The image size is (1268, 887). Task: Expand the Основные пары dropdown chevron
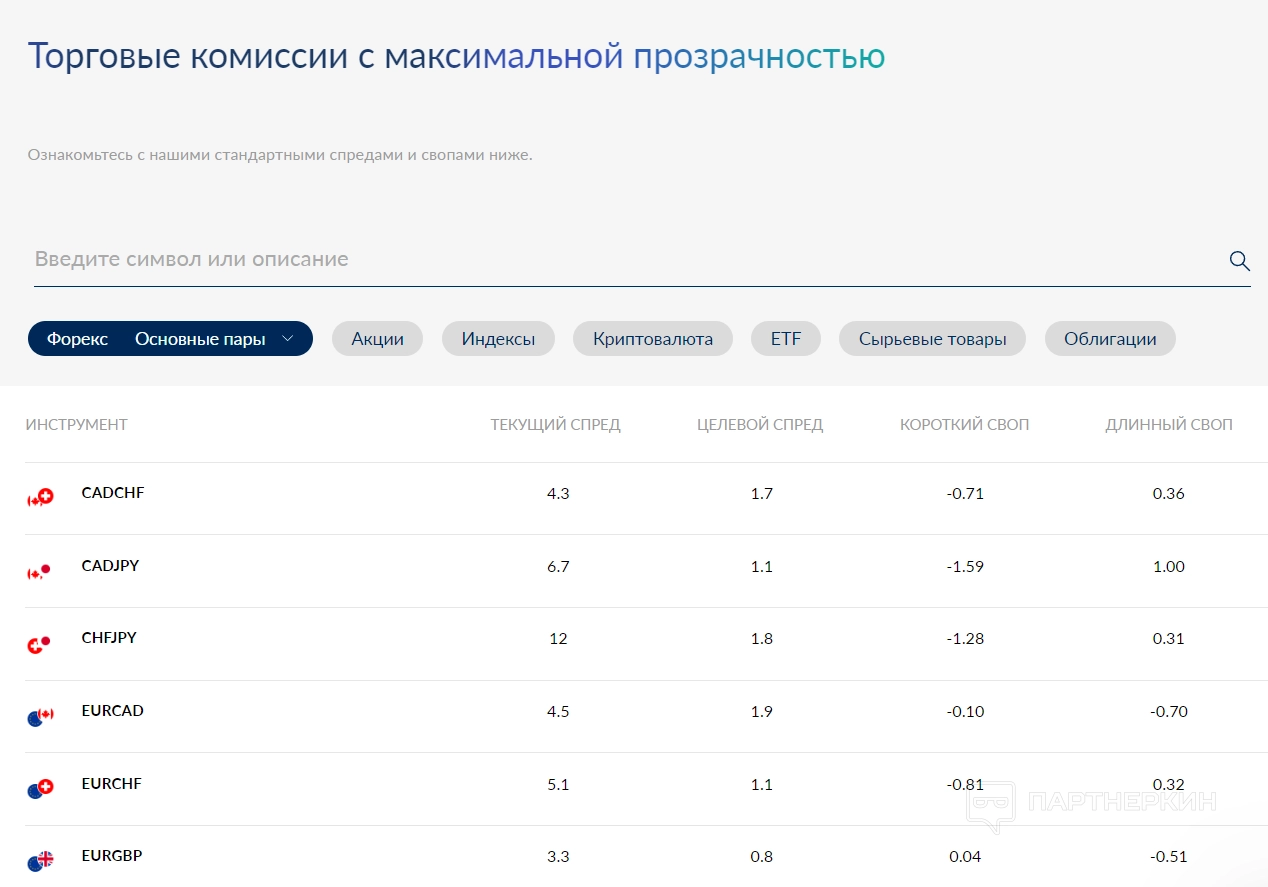tap(288, 339)
